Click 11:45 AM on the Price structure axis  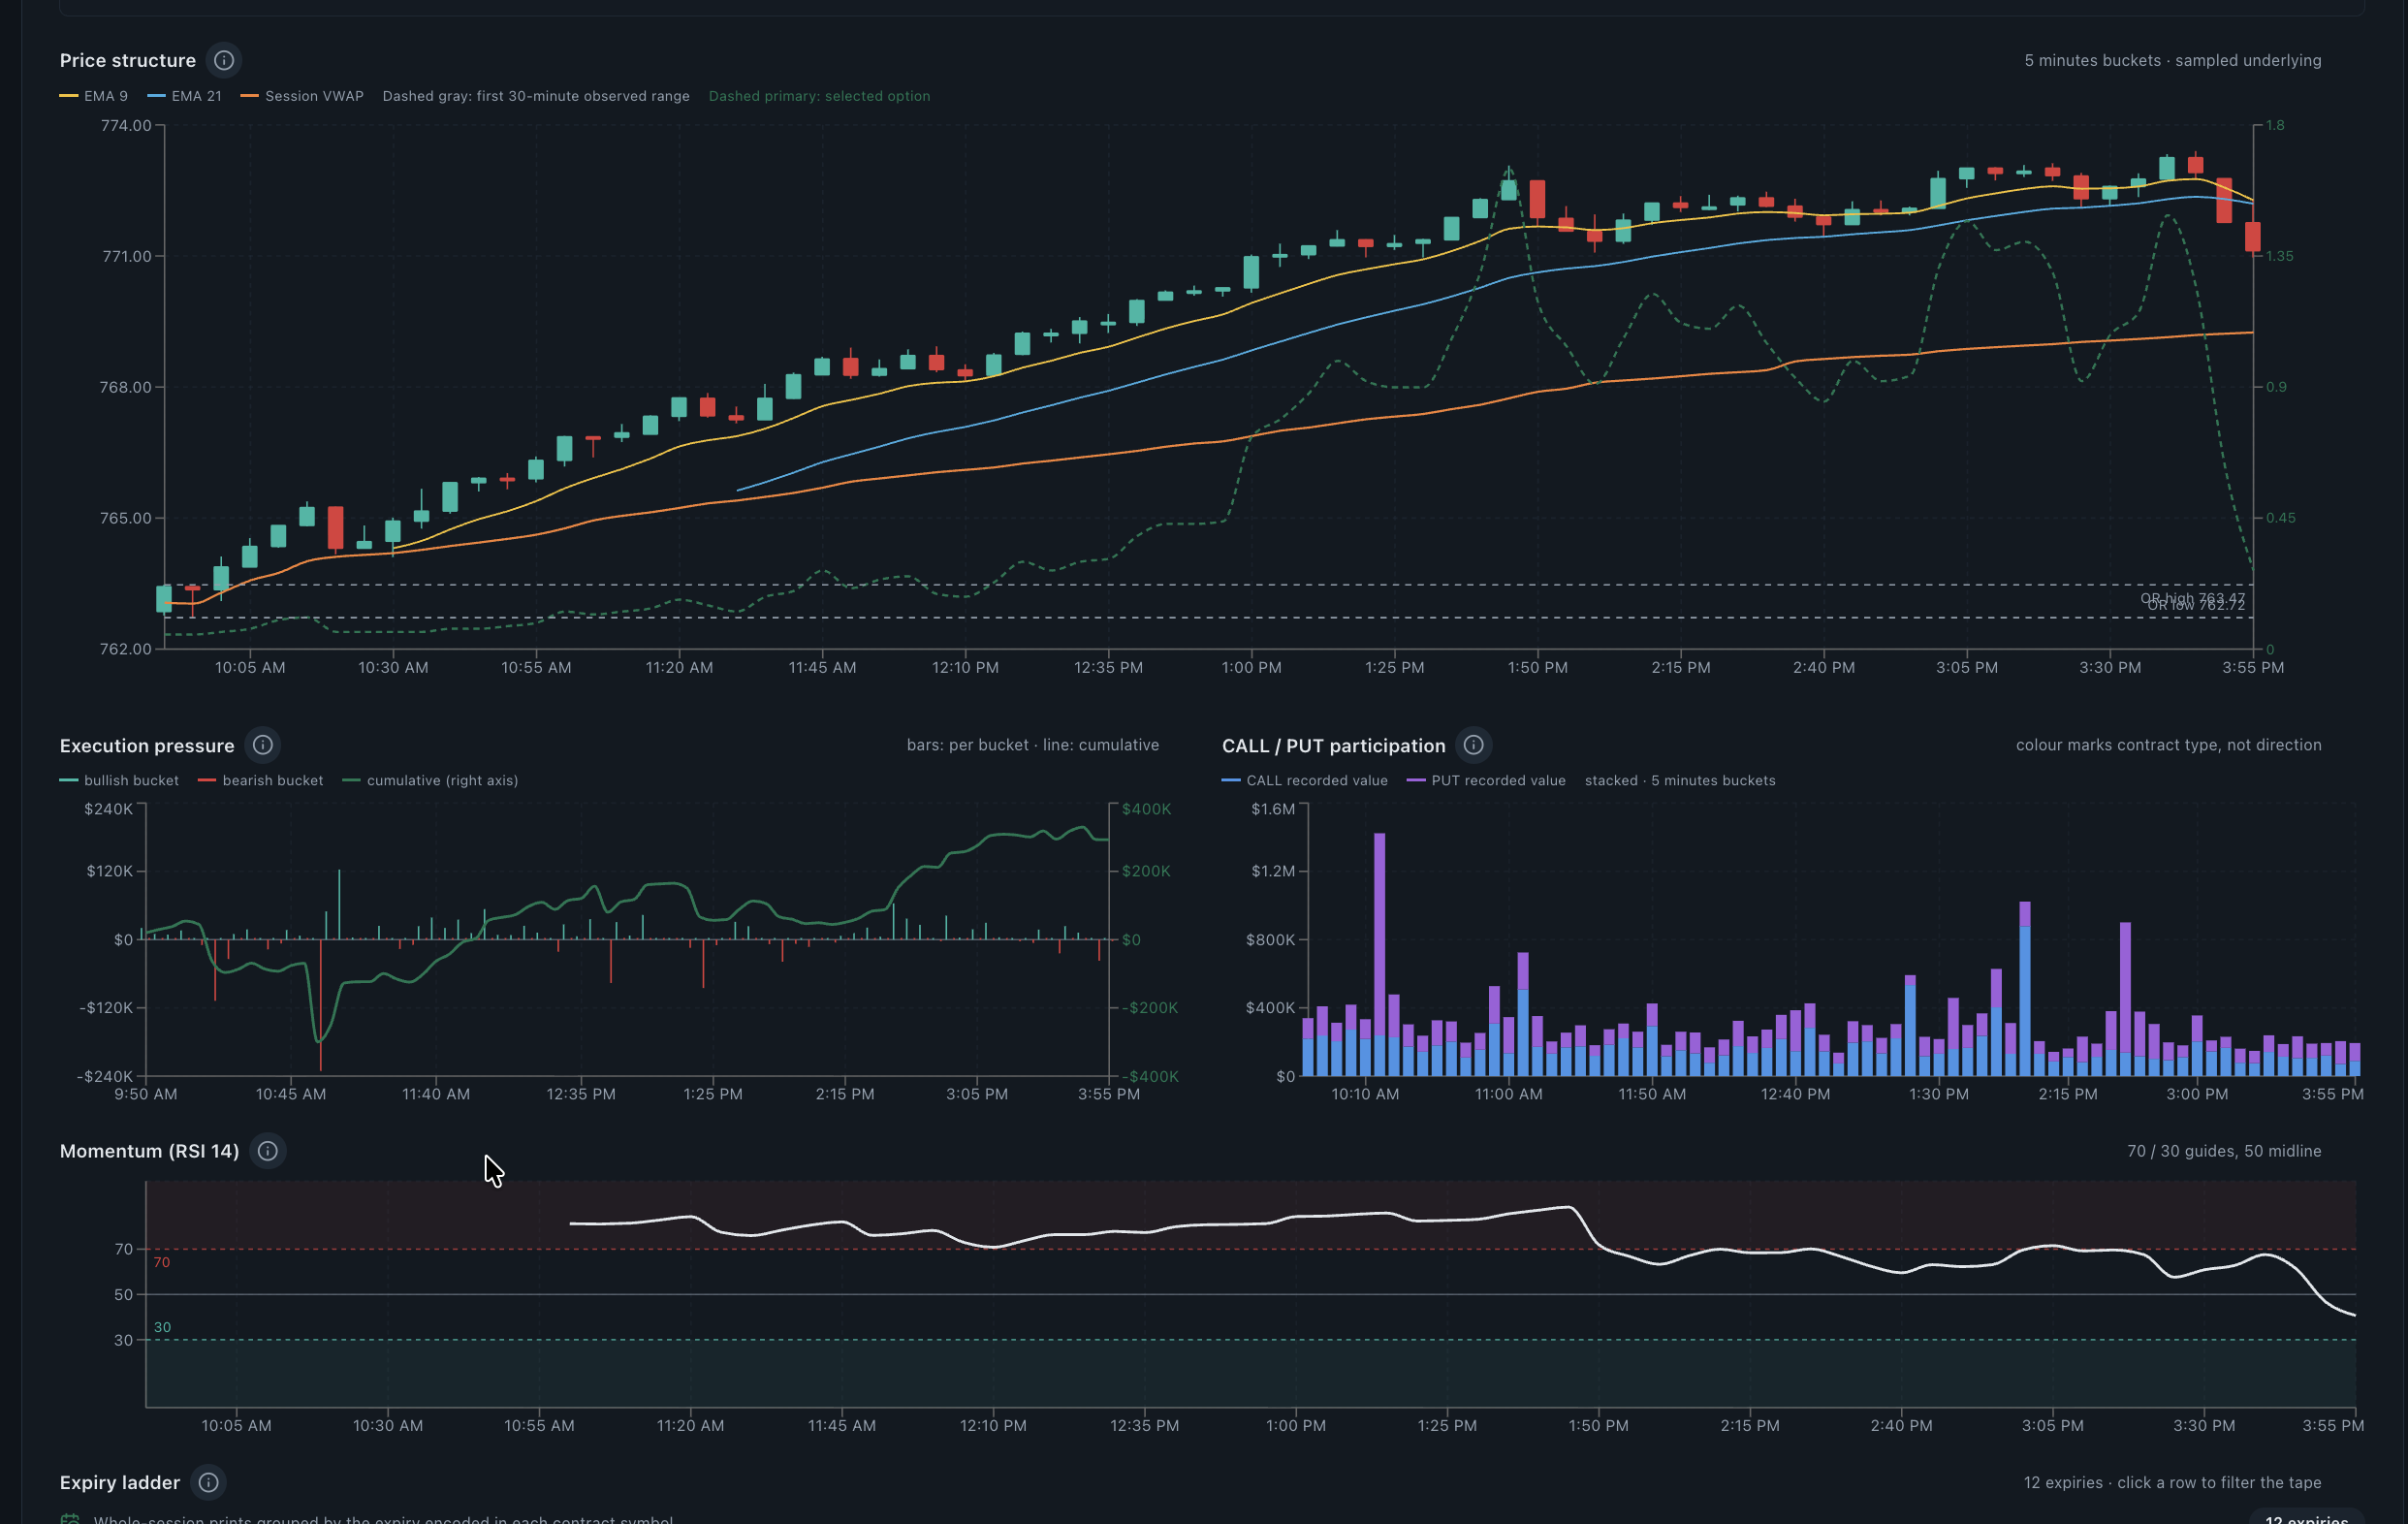pos(822,667)
